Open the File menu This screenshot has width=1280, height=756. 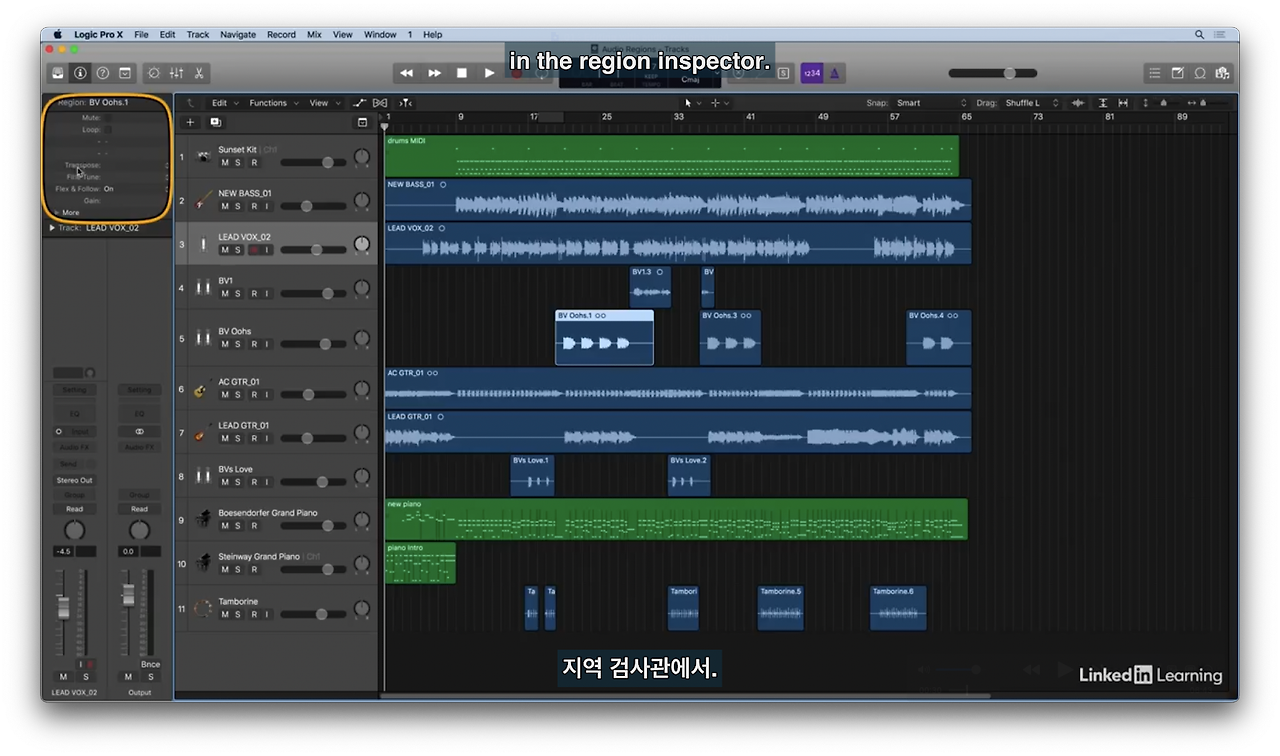pos(141,34)
